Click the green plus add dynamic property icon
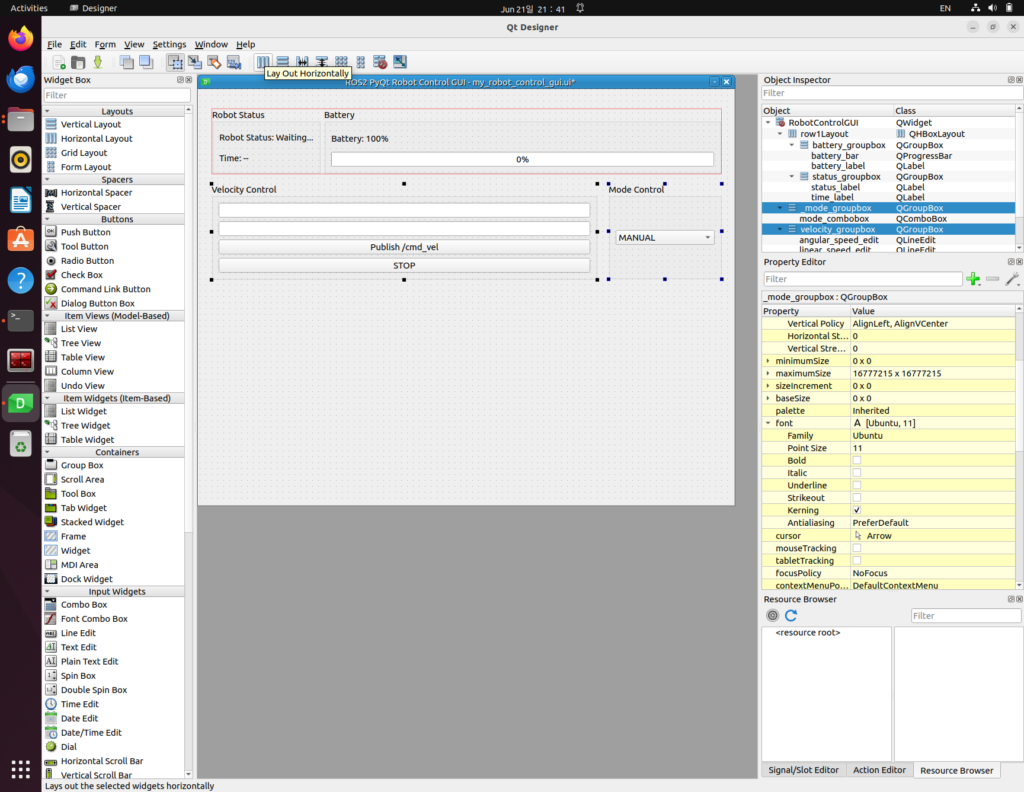This screenshot has height=792, width=1024. (973, 279)
